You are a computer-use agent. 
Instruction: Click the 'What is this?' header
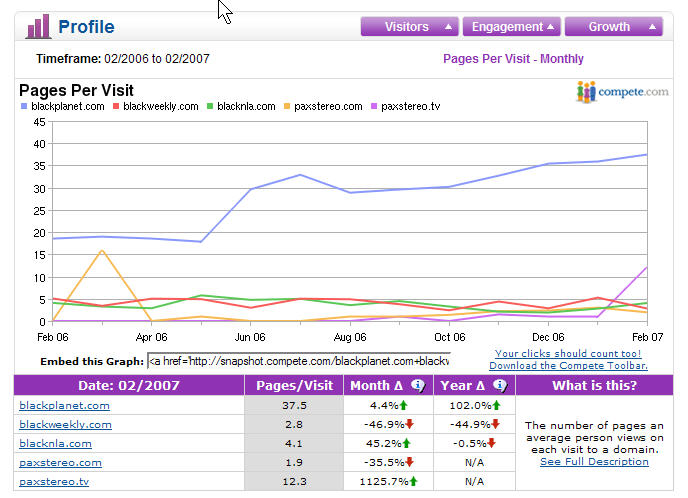point(595,385)
